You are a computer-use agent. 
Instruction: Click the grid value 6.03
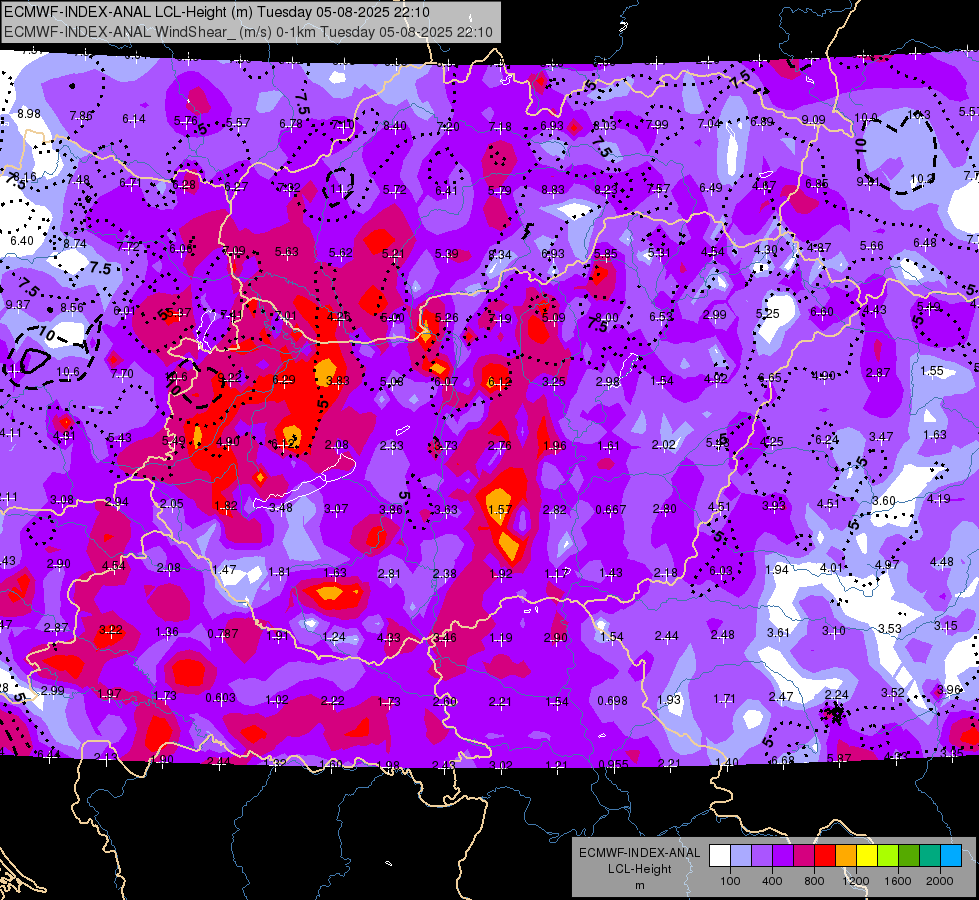721,571
